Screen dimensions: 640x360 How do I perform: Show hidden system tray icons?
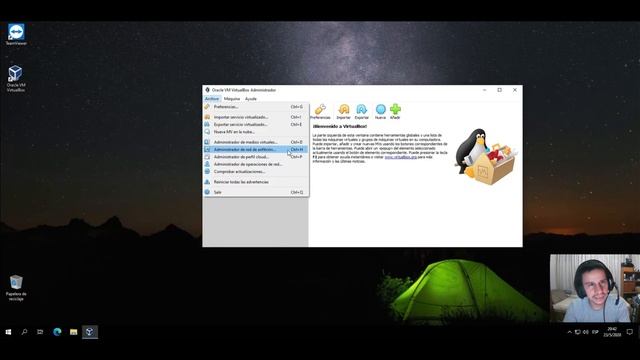click(x=569, y=332)
